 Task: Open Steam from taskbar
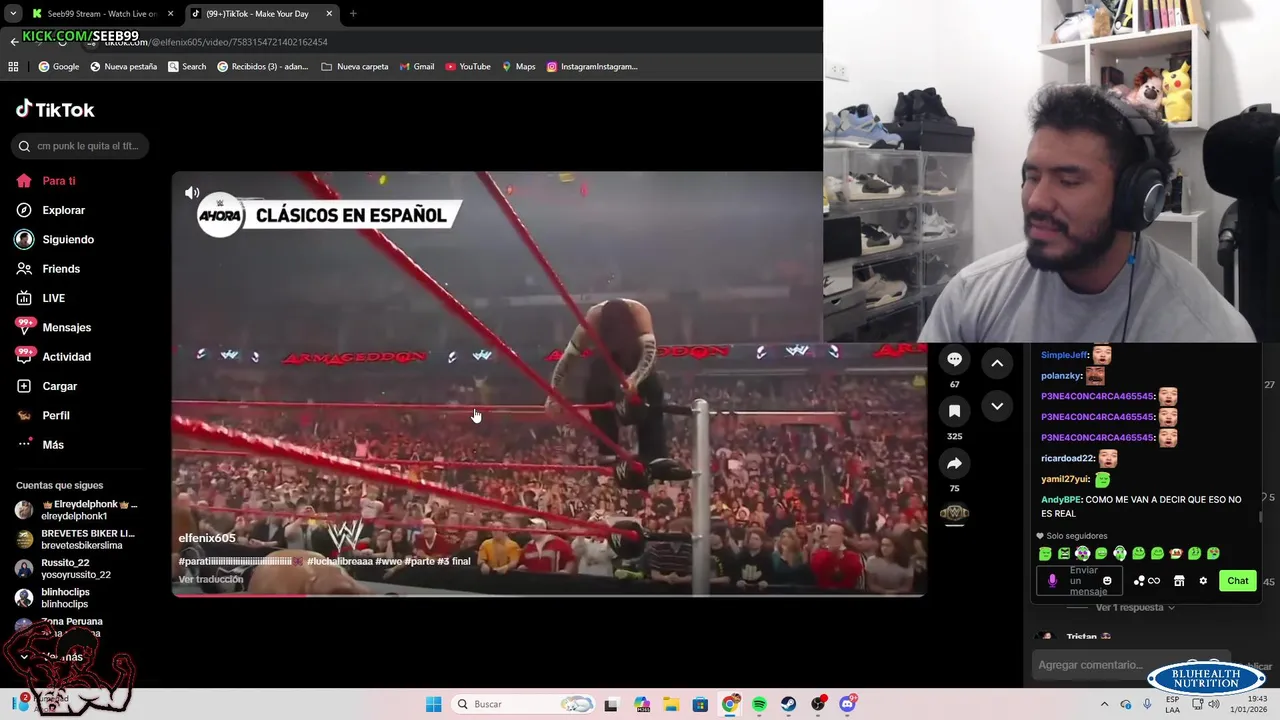tap(788, 704)
